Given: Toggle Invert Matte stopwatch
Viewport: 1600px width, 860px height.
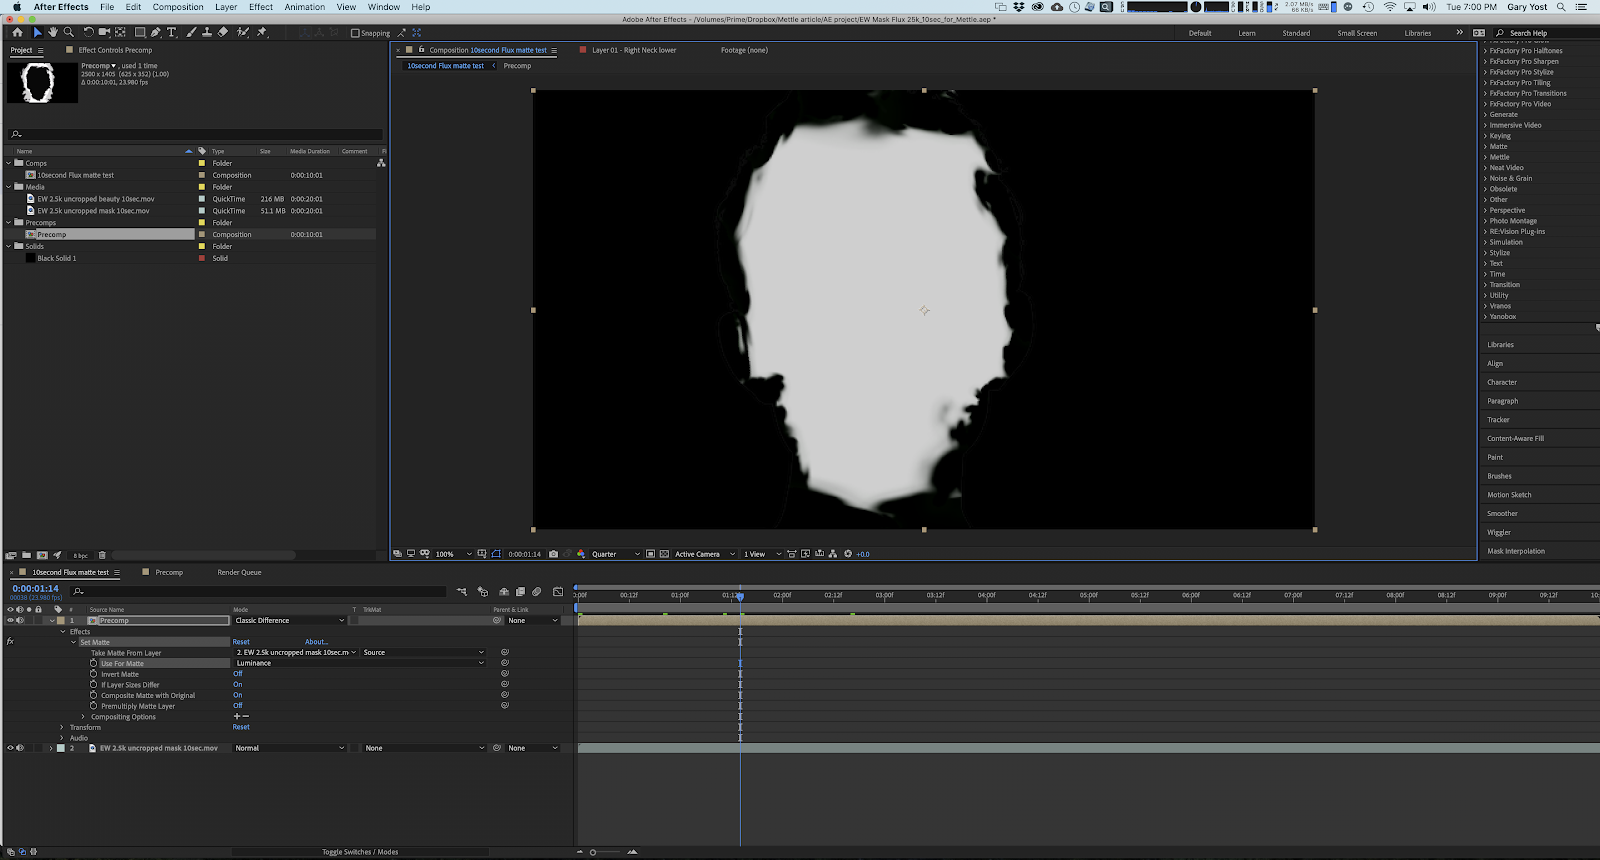Looking at the screenshot, I should click(x=94, y=674).
